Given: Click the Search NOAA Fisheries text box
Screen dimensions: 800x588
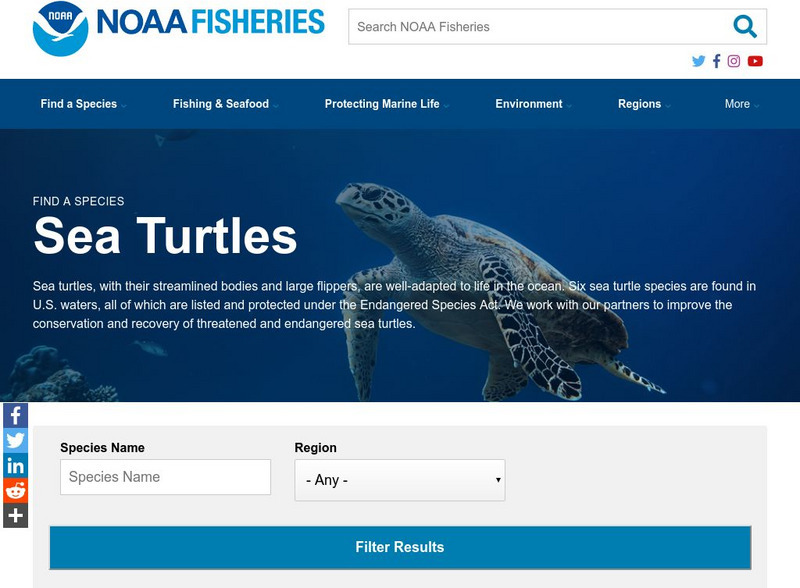Looking at the screenshot, I should 520,27.
